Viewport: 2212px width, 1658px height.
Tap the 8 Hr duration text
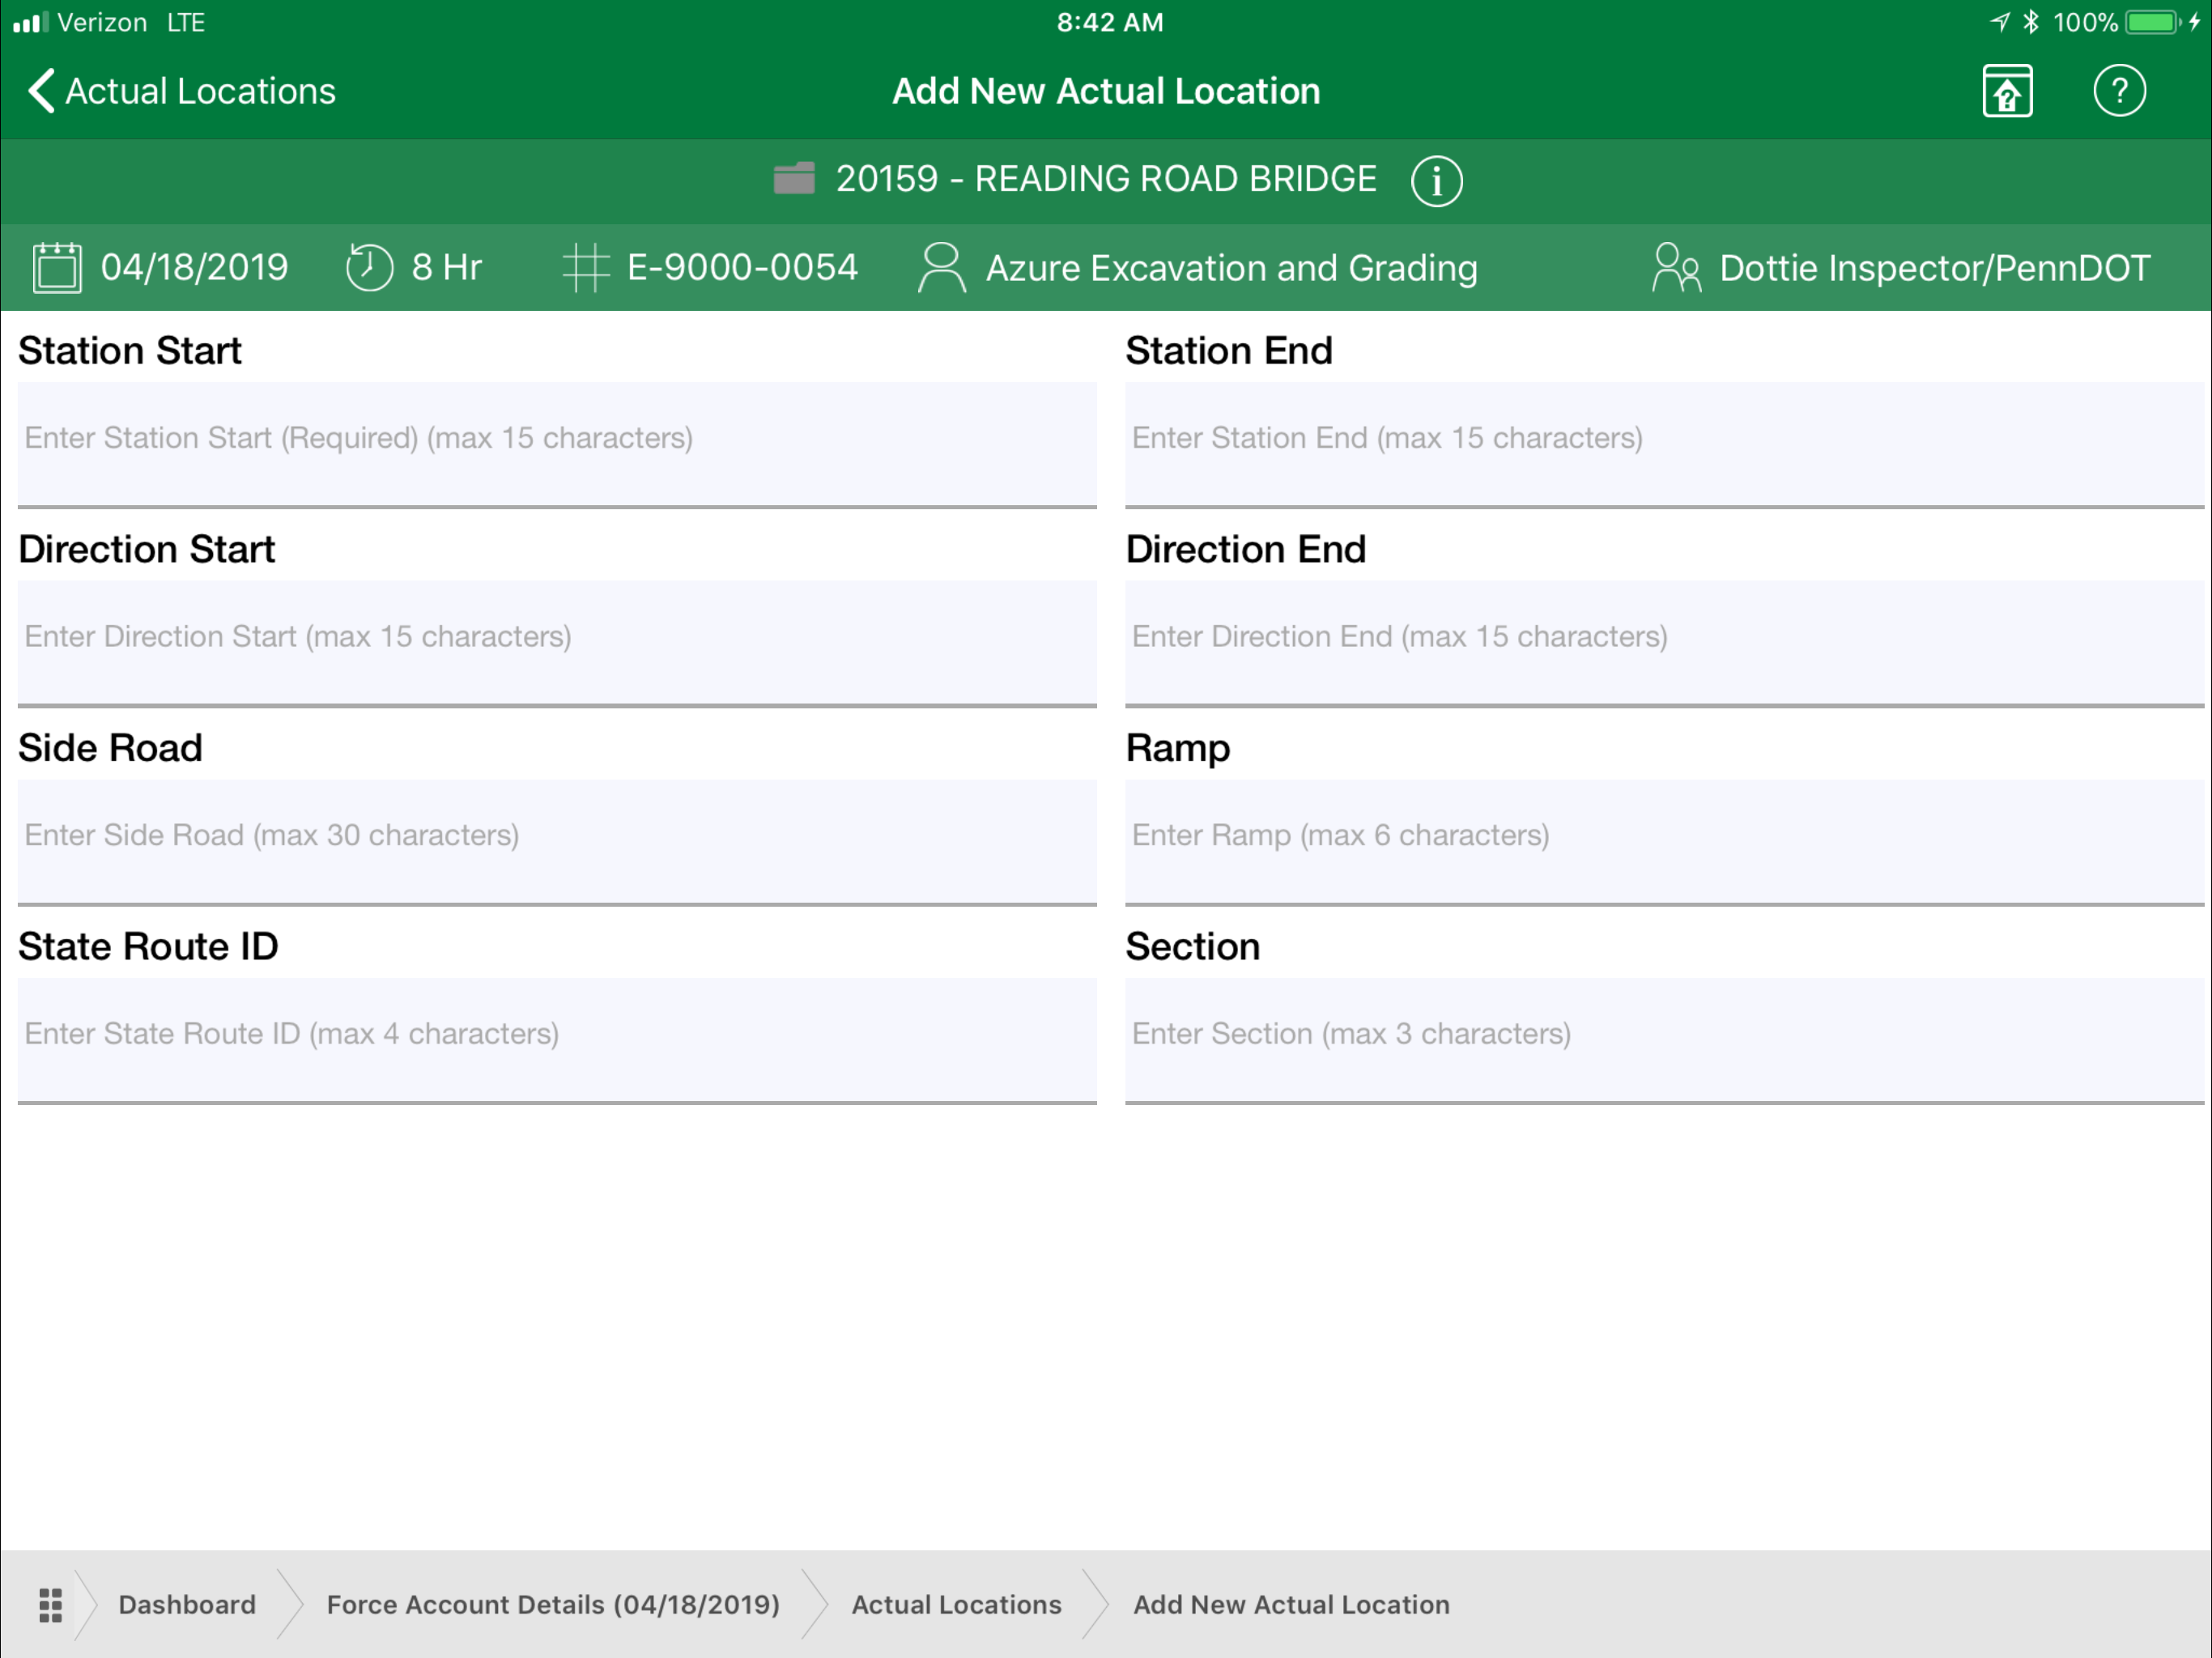[446, 267]
